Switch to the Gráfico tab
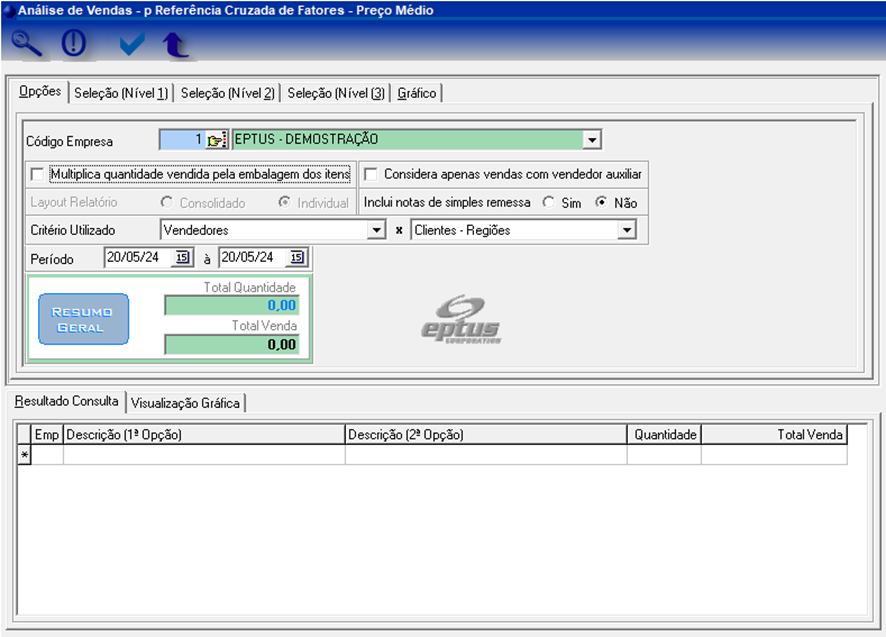Viewport: 886px width, 637px height. [x=416, y=93]
